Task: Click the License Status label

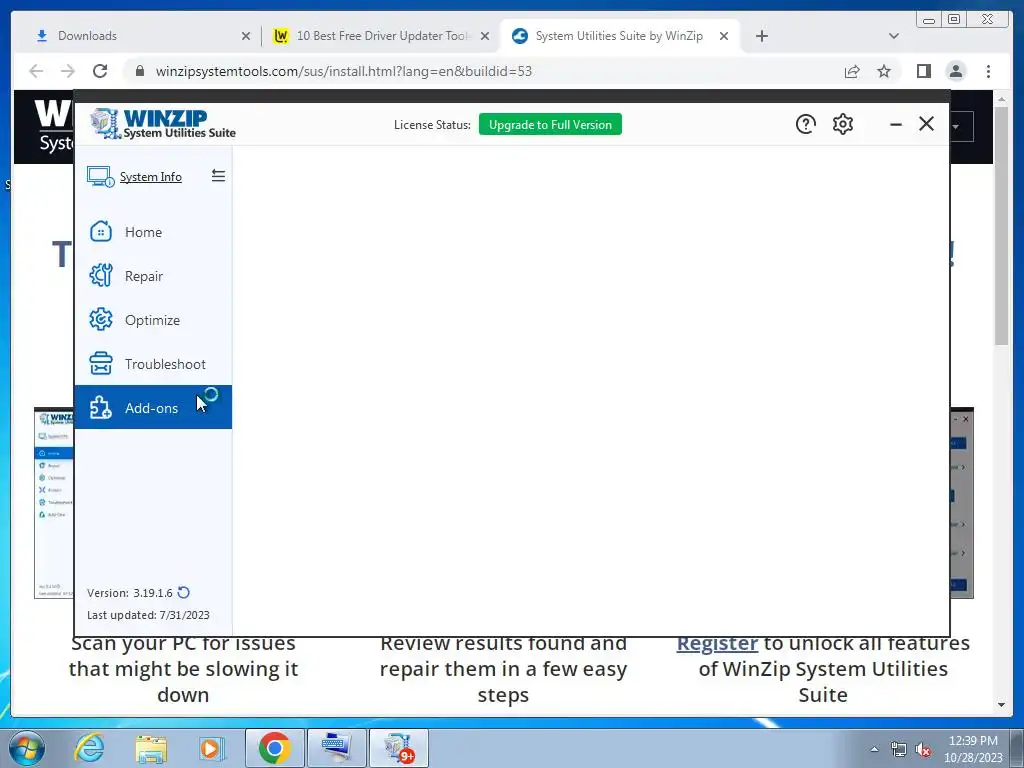Action: (432, 125)
